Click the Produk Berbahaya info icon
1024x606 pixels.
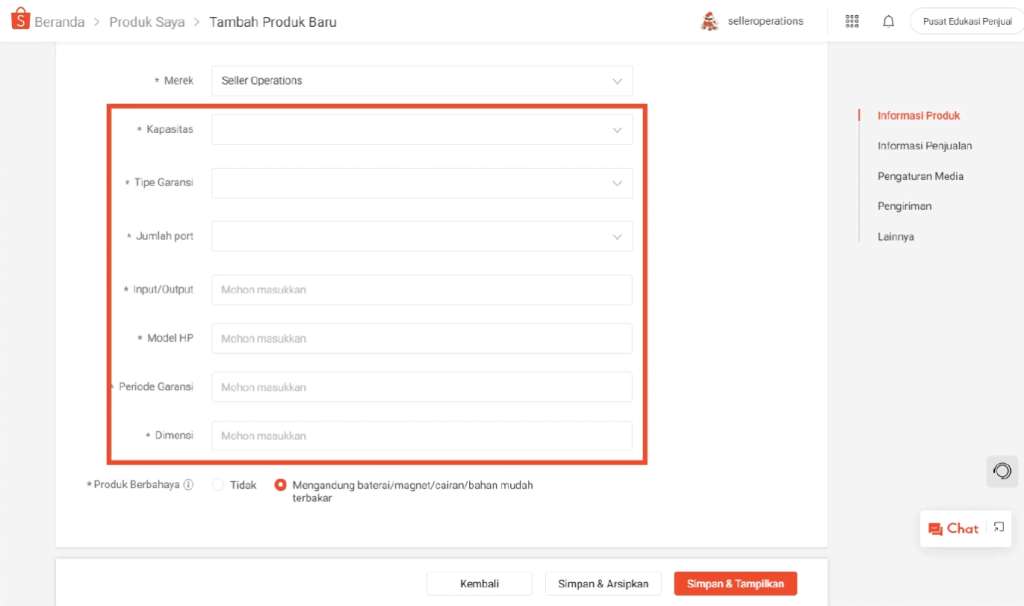pos(188,485)
